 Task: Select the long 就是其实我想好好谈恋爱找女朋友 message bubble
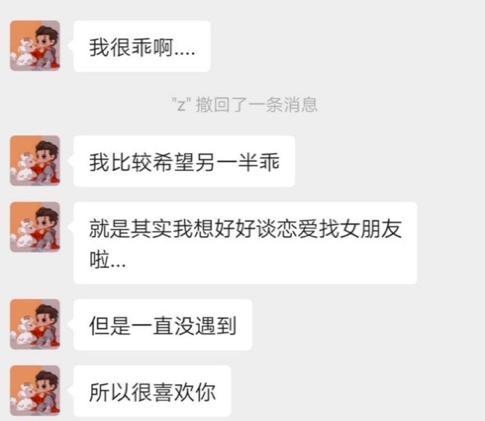245,243
